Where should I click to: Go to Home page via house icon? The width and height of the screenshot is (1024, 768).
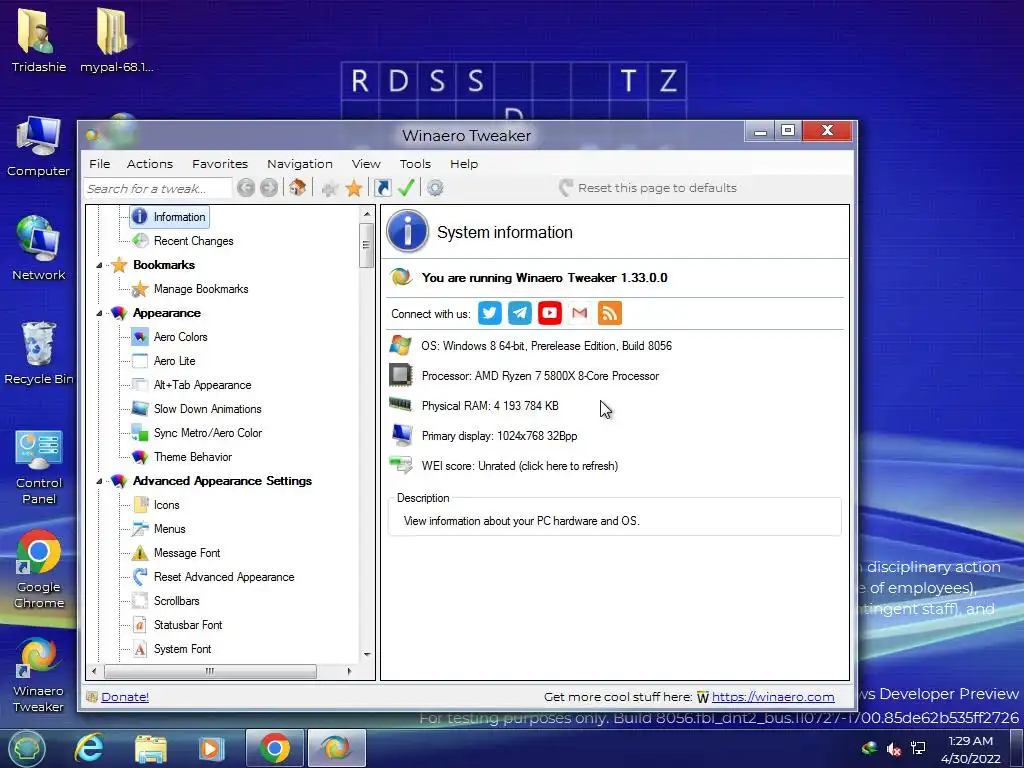point(298,188)
